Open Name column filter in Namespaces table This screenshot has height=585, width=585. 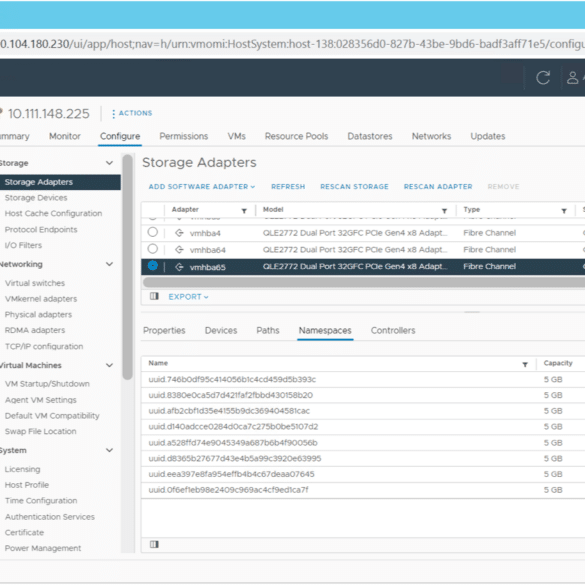(525, 365)
